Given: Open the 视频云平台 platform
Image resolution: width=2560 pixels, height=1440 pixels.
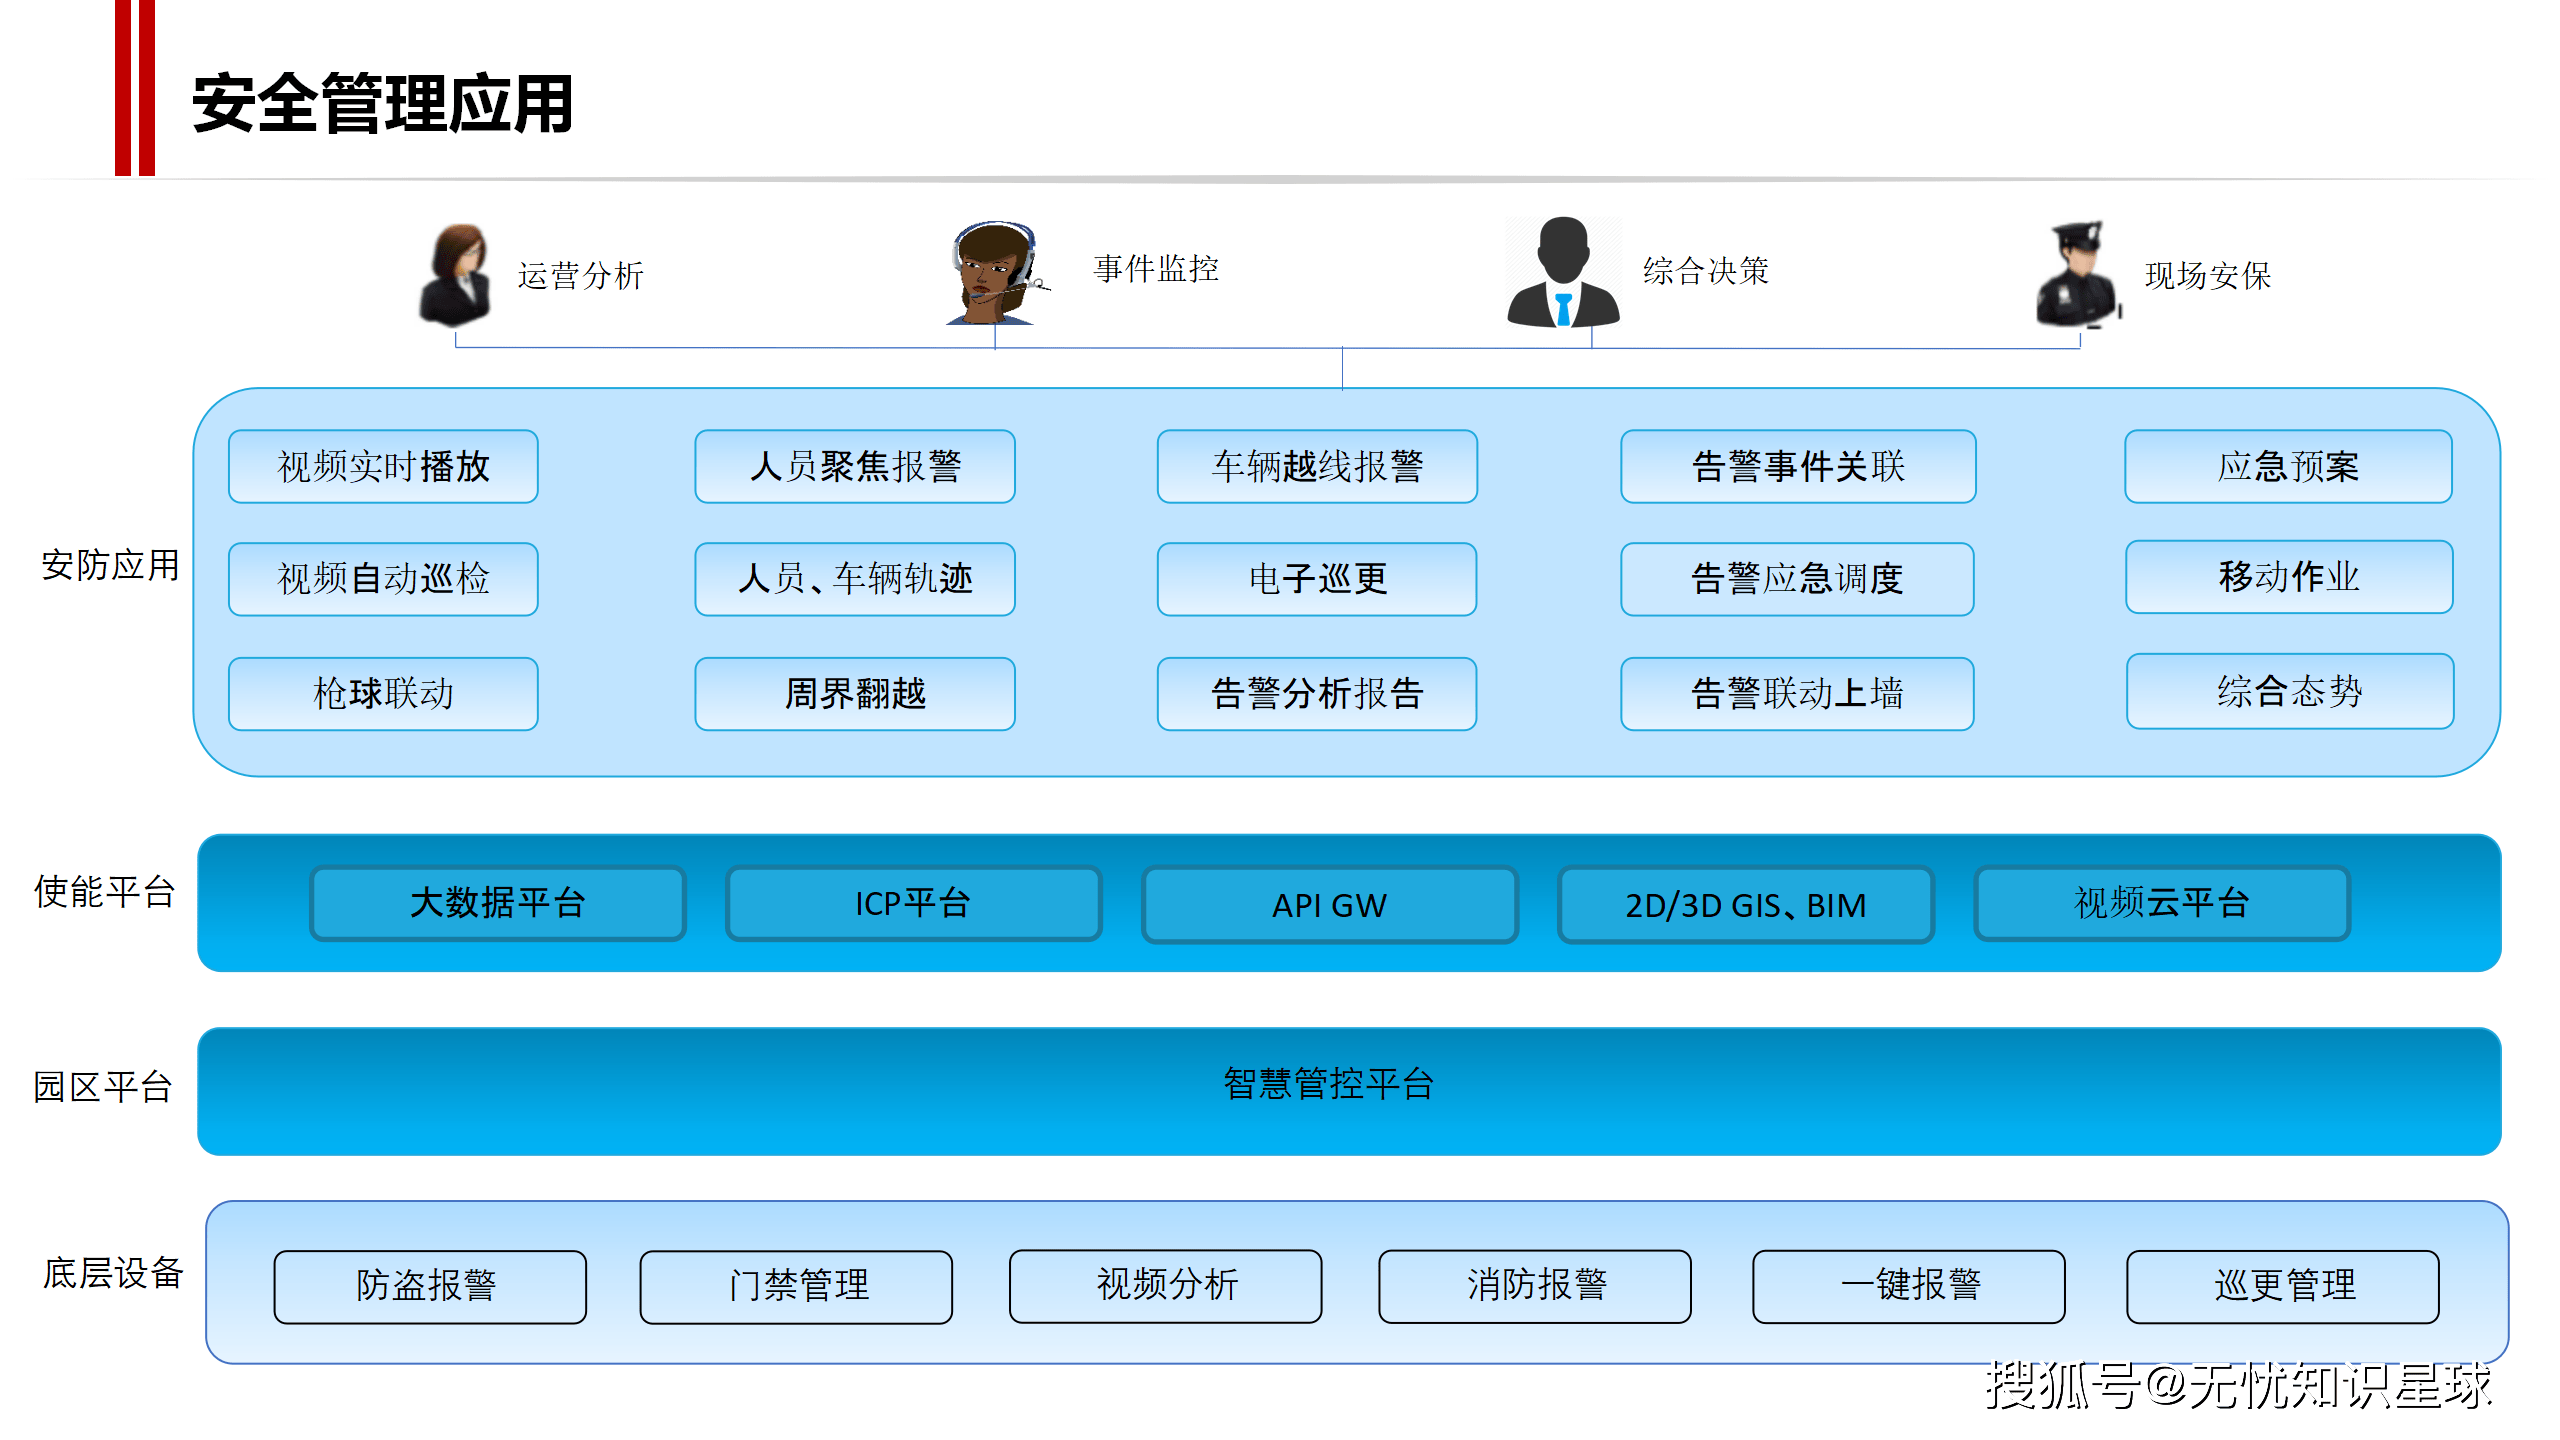Looking at the screenshot, I should [x=2161, y=904].
